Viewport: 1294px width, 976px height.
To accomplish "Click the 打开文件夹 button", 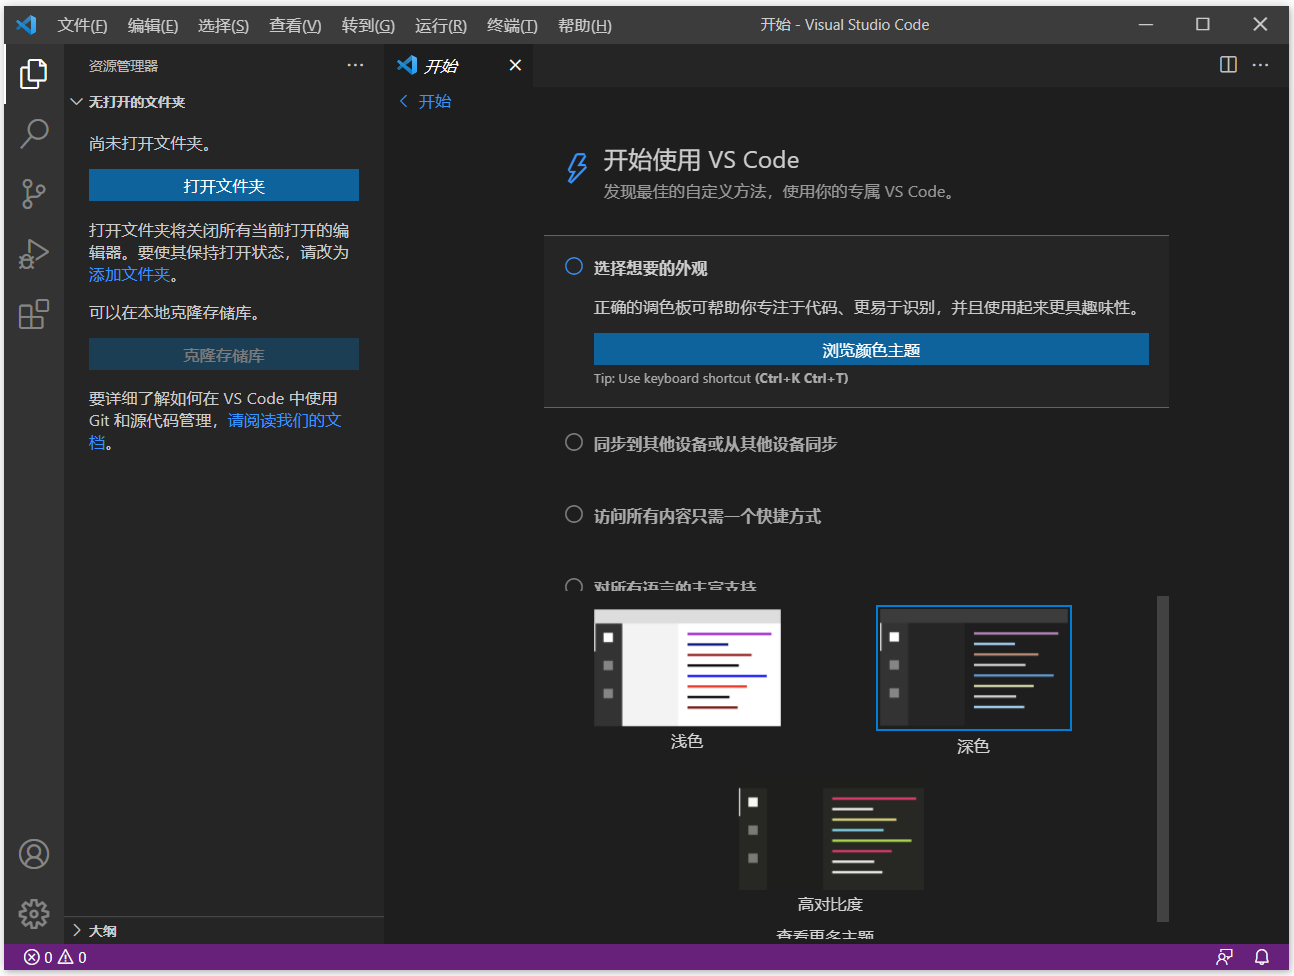I will tap(224, 185).
